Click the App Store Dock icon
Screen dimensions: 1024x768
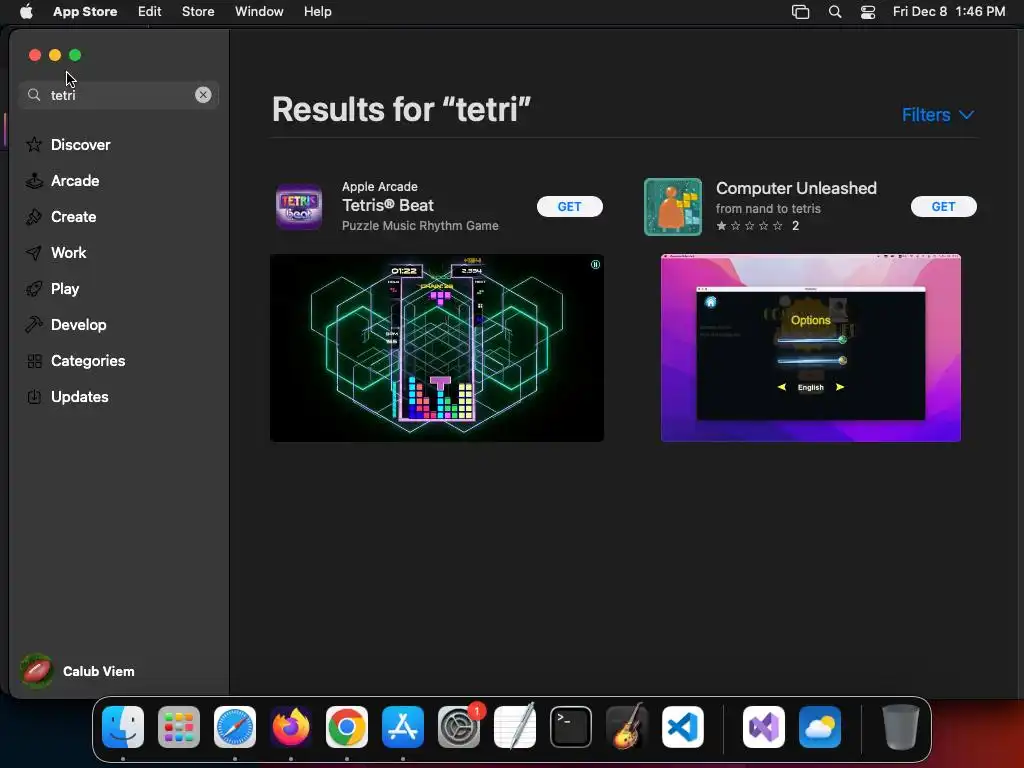[x=403, y=727]
